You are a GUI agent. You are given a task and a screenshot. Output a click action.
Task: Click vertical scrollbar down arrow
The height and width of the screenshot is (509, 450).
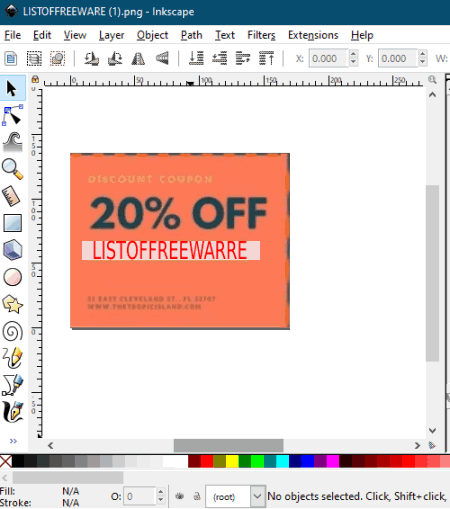point(432,430)
